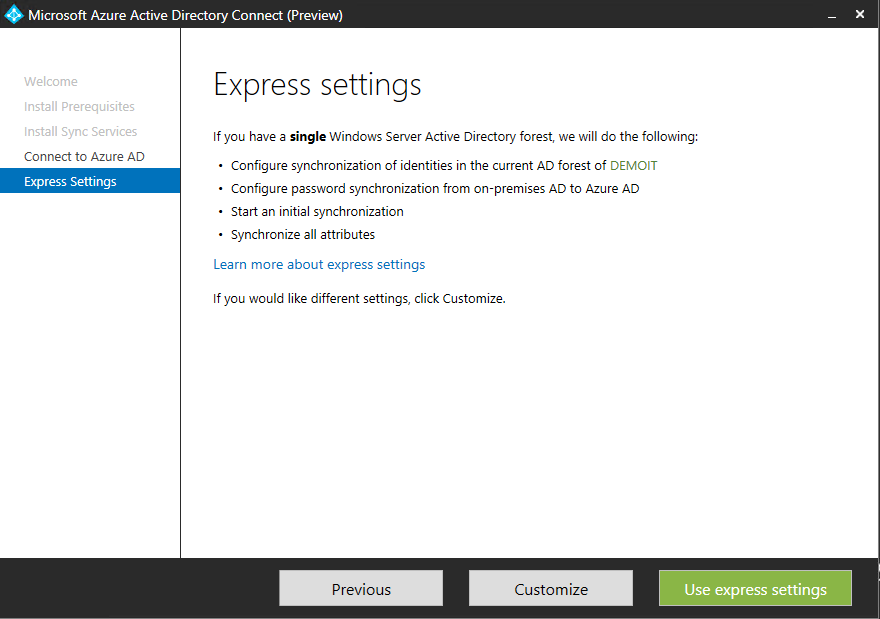Click the Start an initial synchronization bullet
This screenshot has width=880, height=619.
tap(317, 212)
